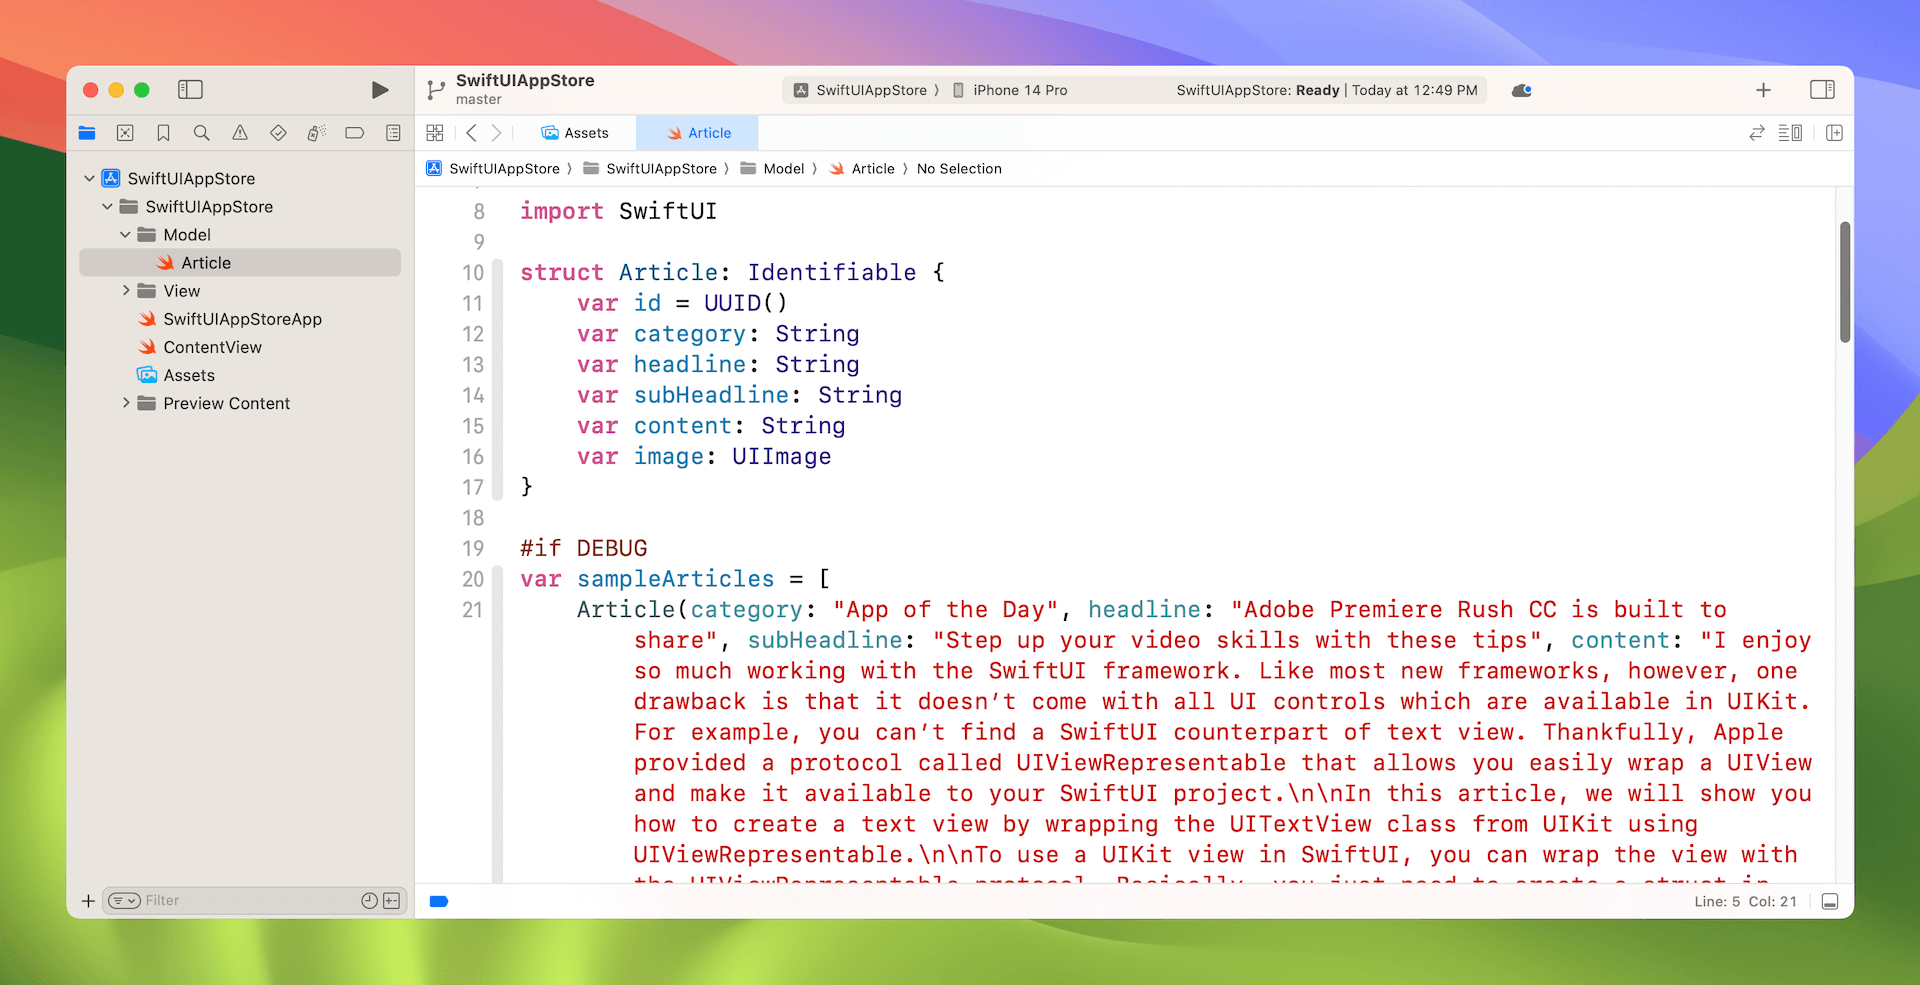Select the Project navigator folder icon

[87, 133]
